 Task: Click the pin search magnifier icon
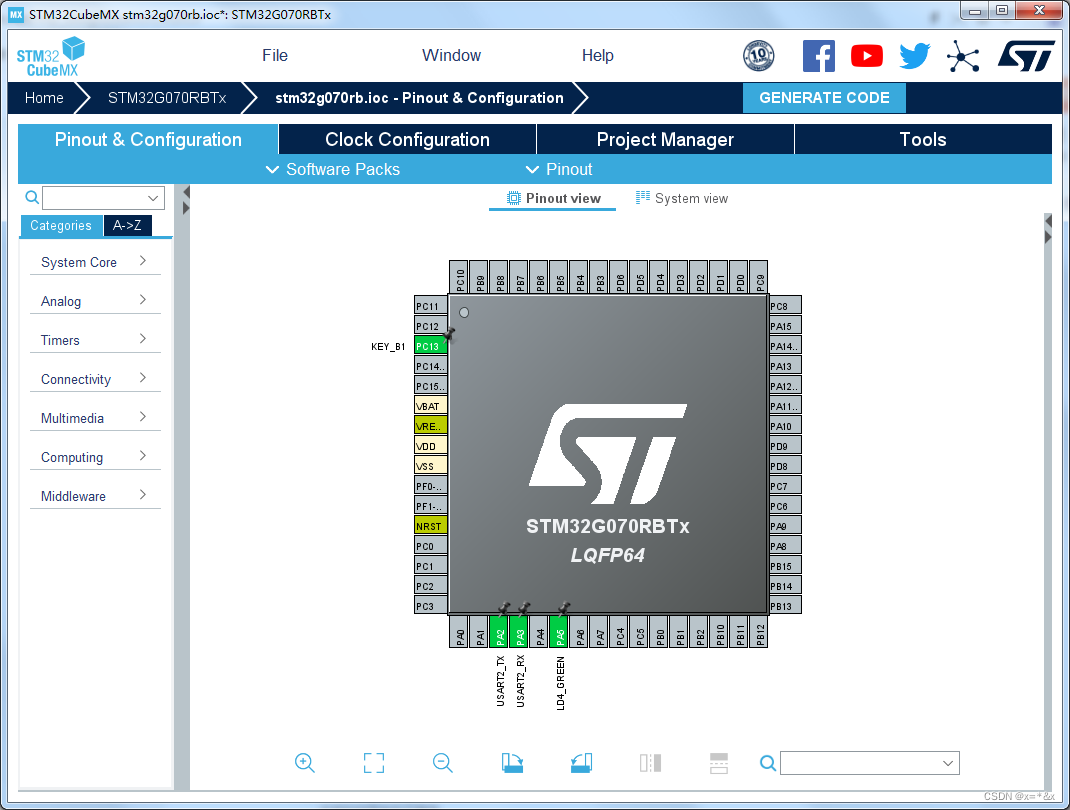768,763
